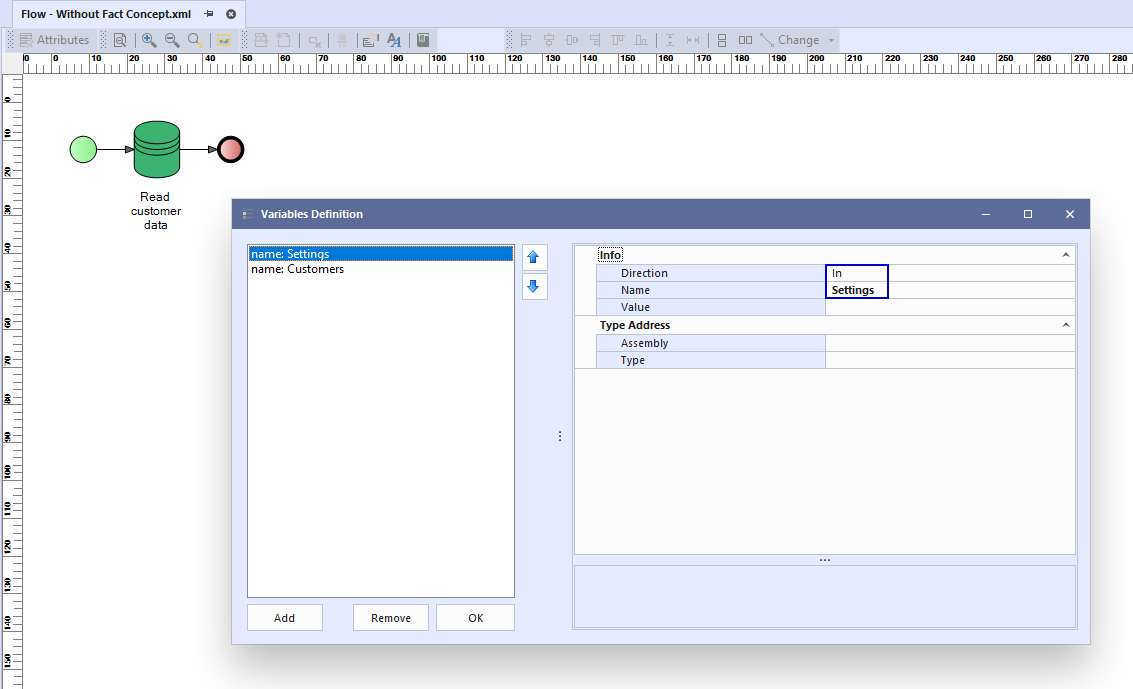Click the font style 'A' icon
1133x689 pixels.
pyautogui.click(x=394, y=40)
